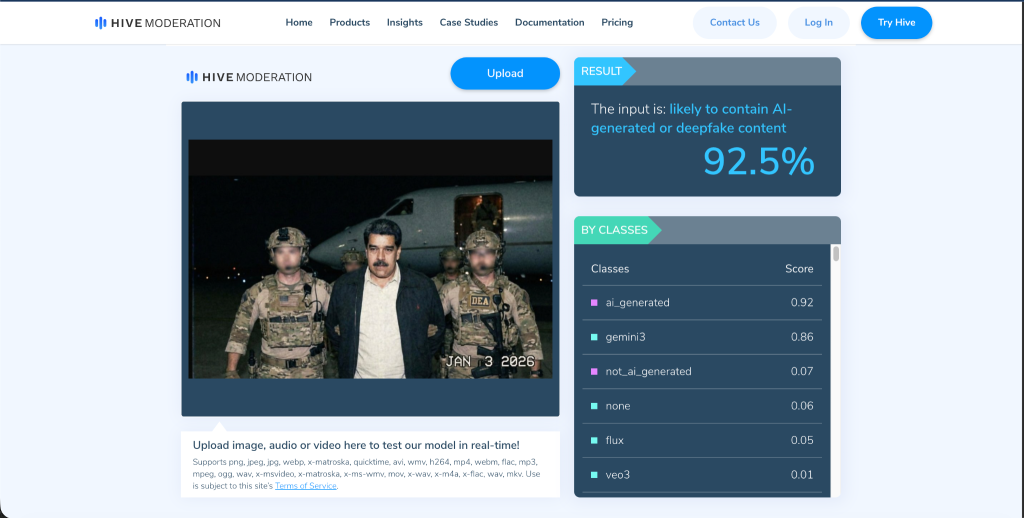Open the Products menu
Screen dimensions: 1024x518
coord(349,23)
